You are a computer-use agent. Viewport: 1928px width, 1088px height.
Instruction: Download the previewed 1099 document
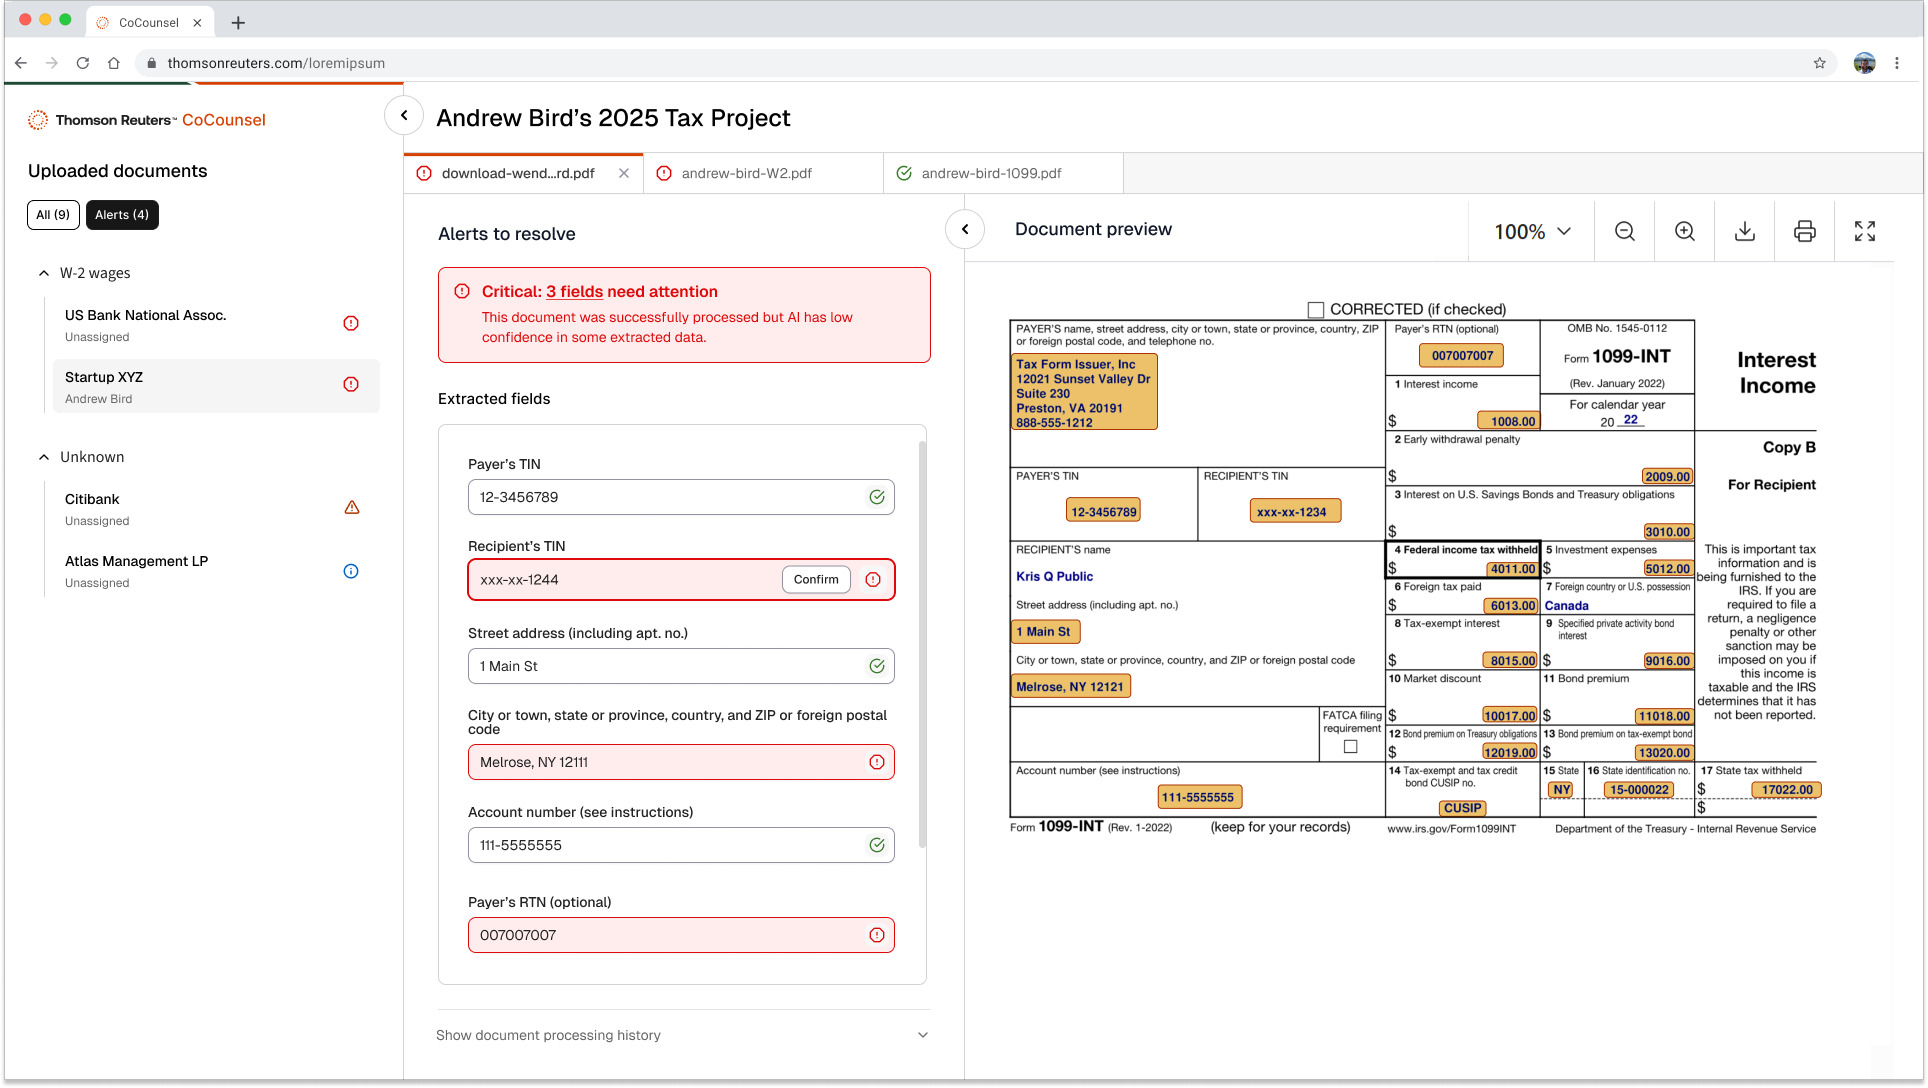(1745, 231)
